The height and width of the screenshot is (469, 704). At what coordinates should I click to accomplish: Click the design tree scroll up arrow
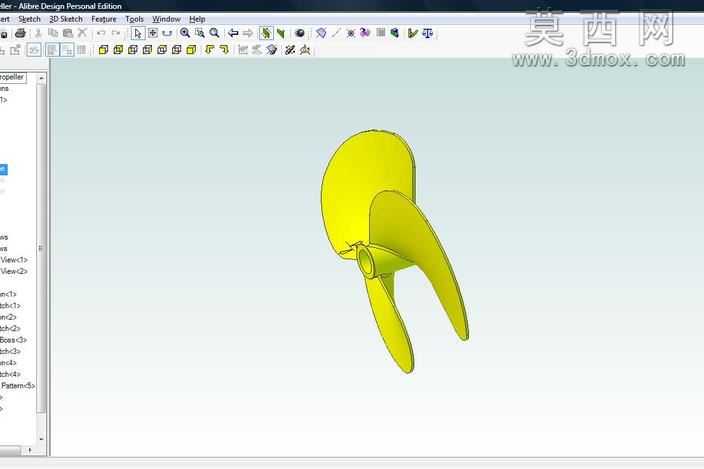[x=41, y=78]
